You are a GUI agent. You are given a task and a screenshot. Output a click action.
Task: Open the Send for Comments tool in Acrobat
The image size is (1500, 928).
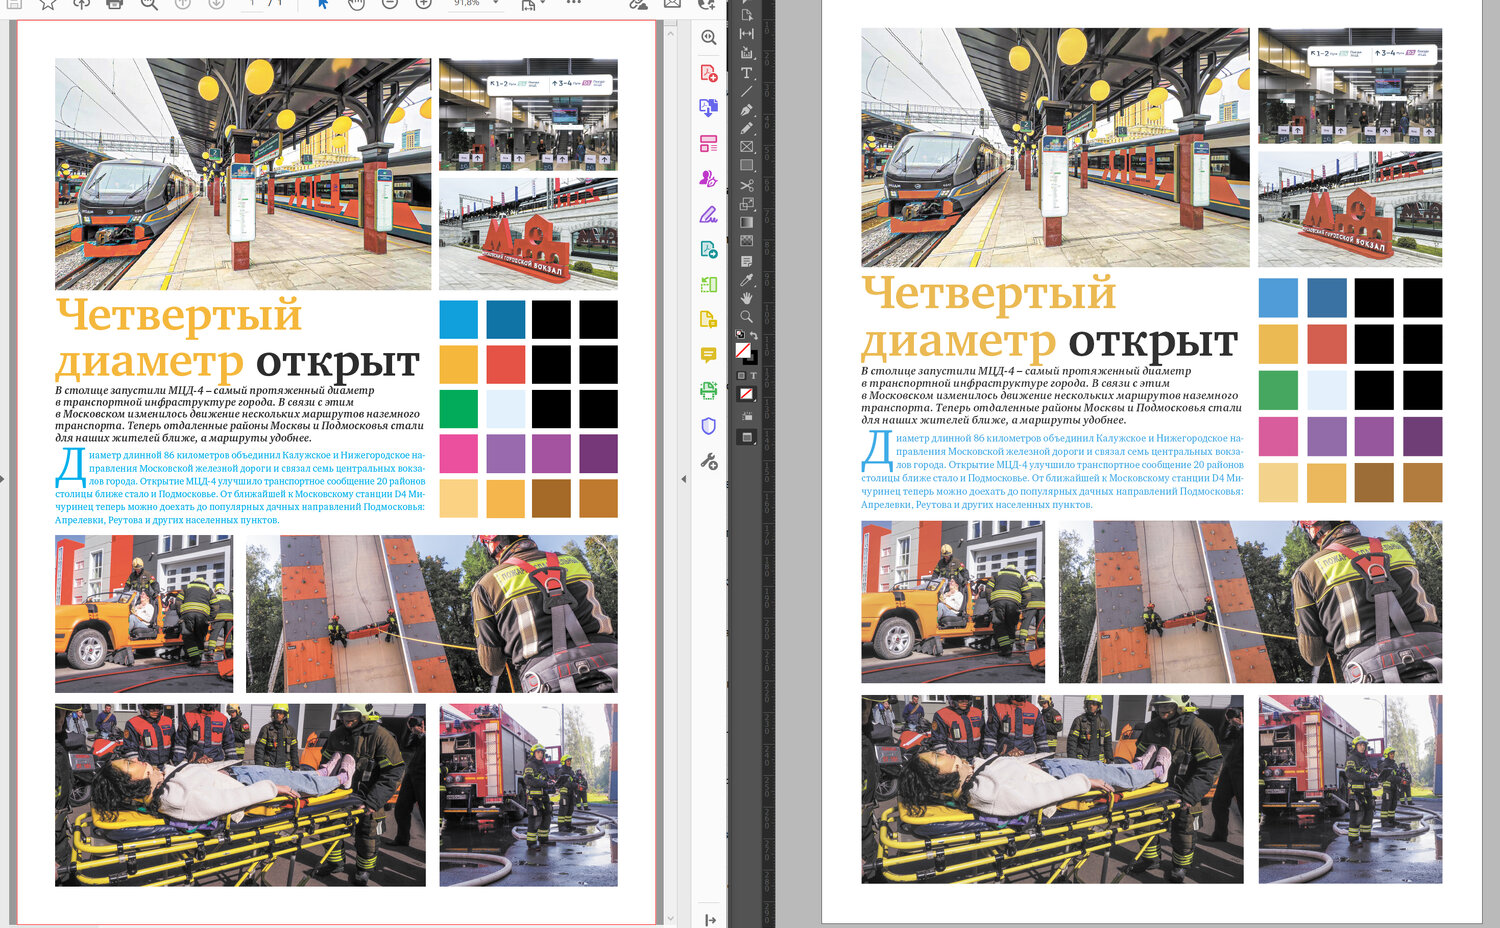[x=708, y=320]
